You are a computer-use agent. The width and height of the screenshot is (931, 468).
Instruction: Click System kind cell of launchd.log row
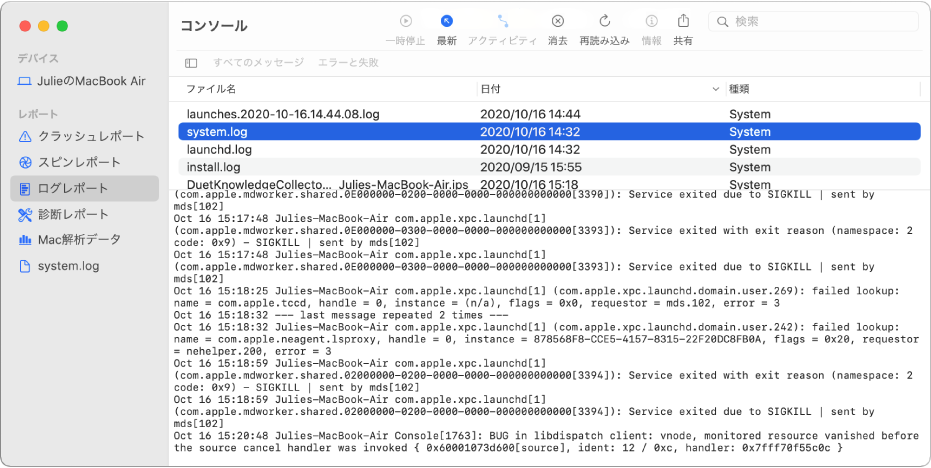pyautogui.click(x=749, y=149)
